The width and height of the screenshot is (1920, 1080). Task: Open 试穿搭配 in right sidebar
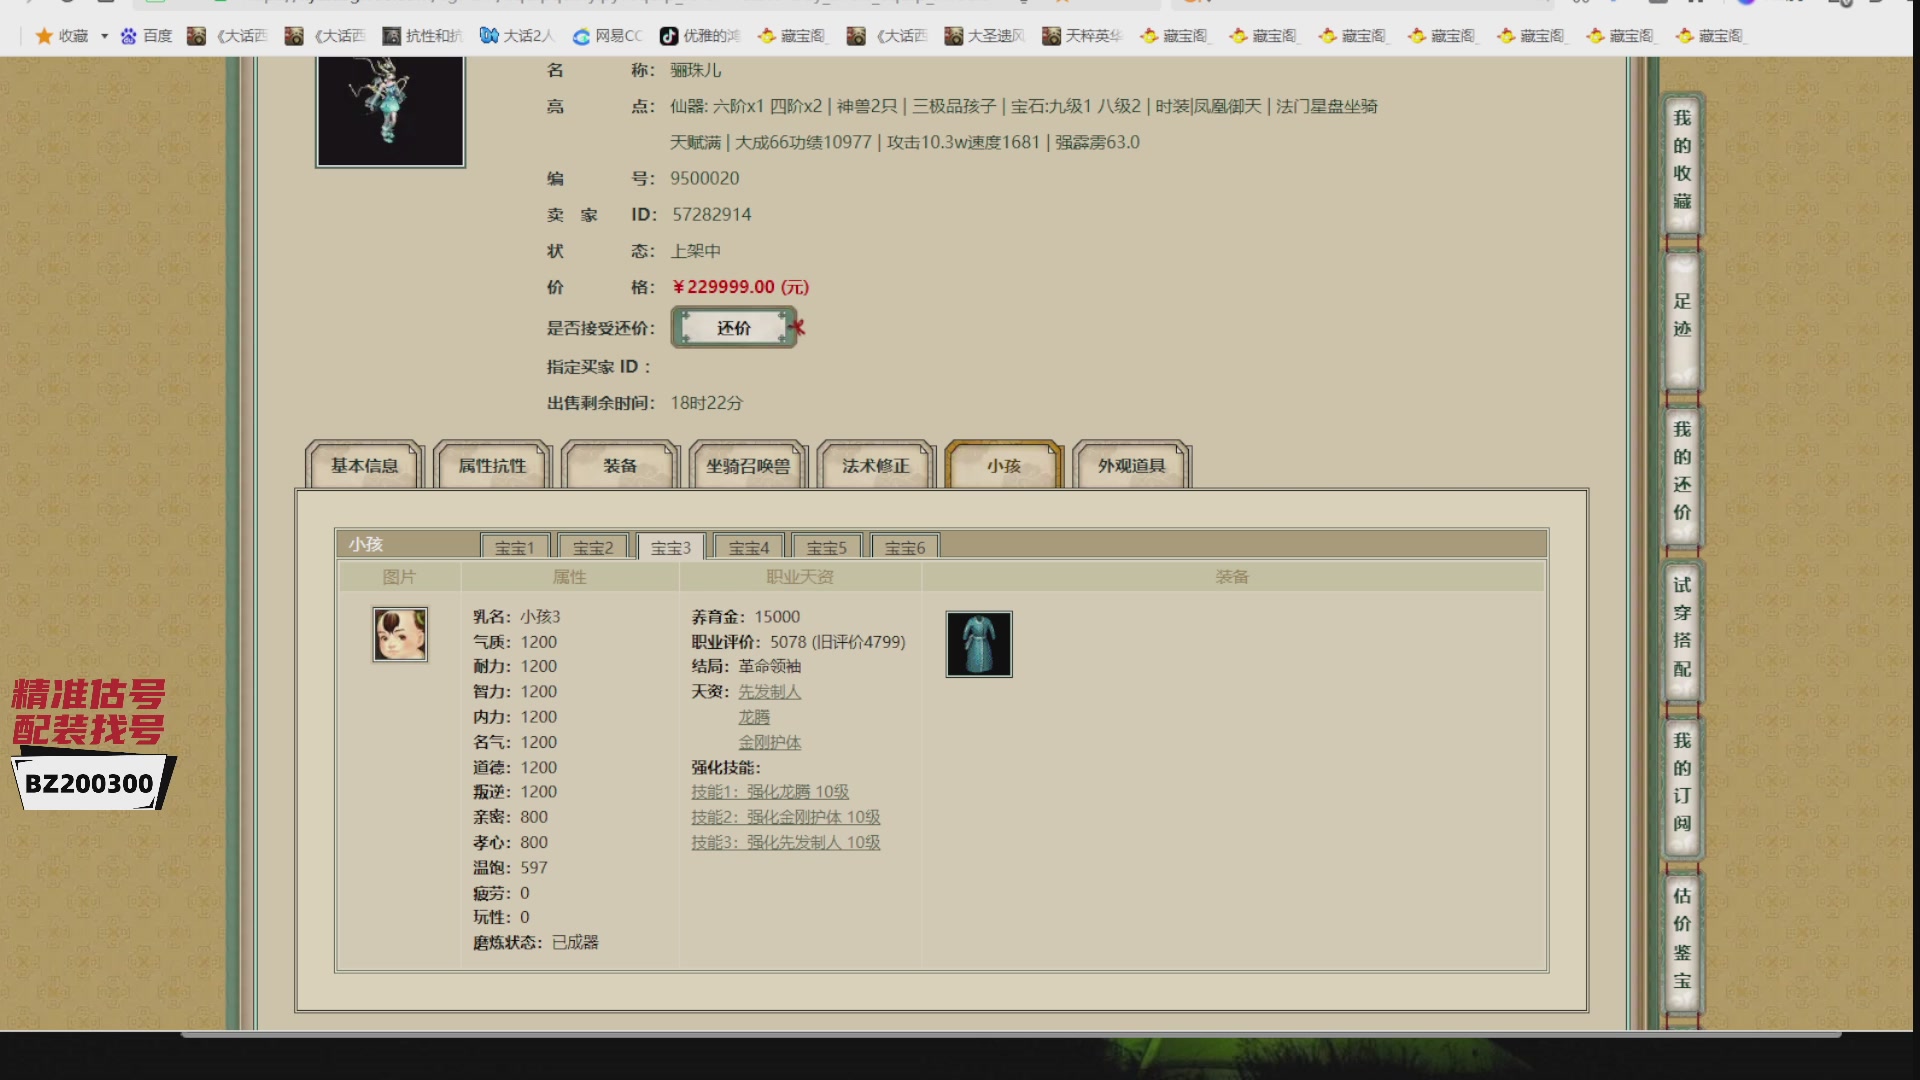(x=1682, y=627)
